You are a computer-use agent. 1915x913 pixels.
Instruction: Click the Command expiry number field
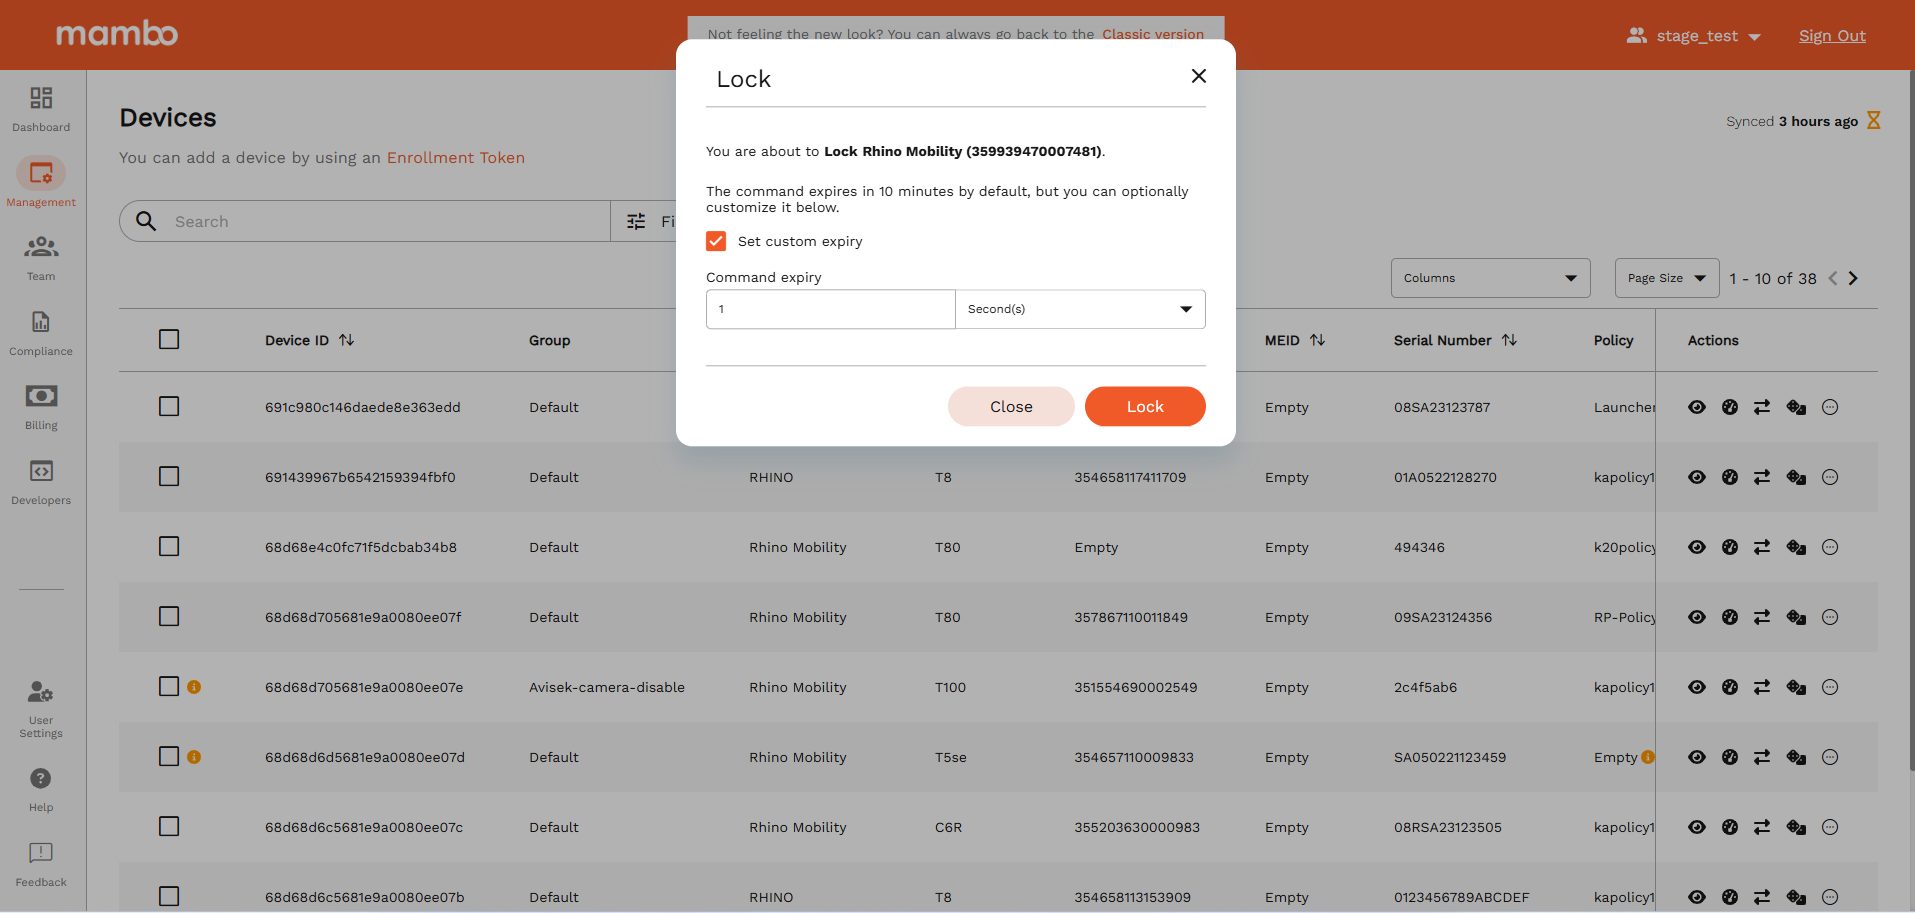pos(830,310)
